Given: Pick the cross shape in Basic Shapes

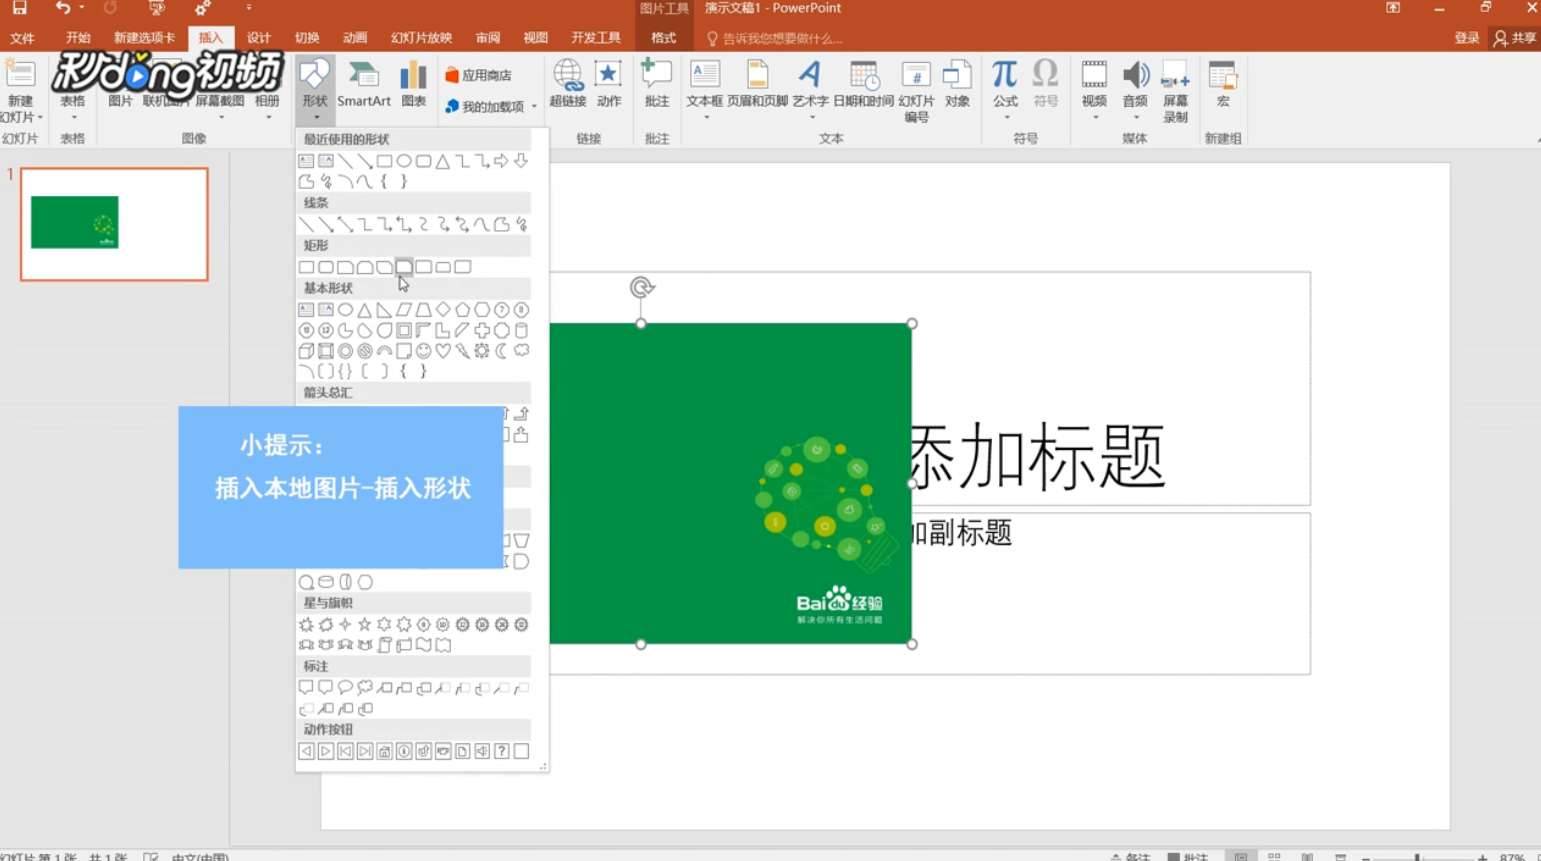Looking at the screenshot, I should (x=482, y=330).
